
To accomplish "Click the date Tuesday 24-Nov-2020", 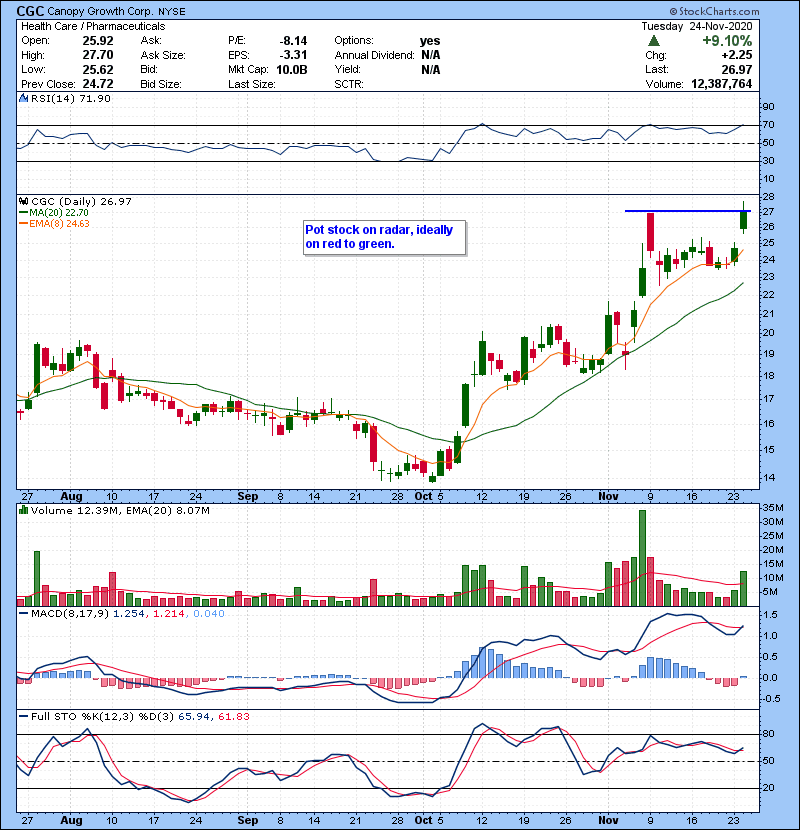I will pyautogui.click(x=697, y=26).
